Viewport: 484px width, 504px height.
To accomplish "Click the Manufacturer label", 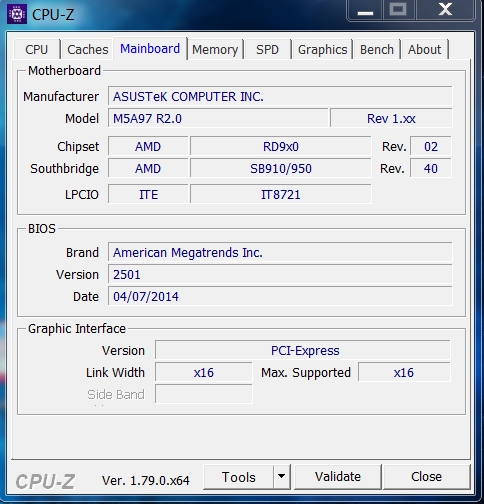I will pos(61,97).
